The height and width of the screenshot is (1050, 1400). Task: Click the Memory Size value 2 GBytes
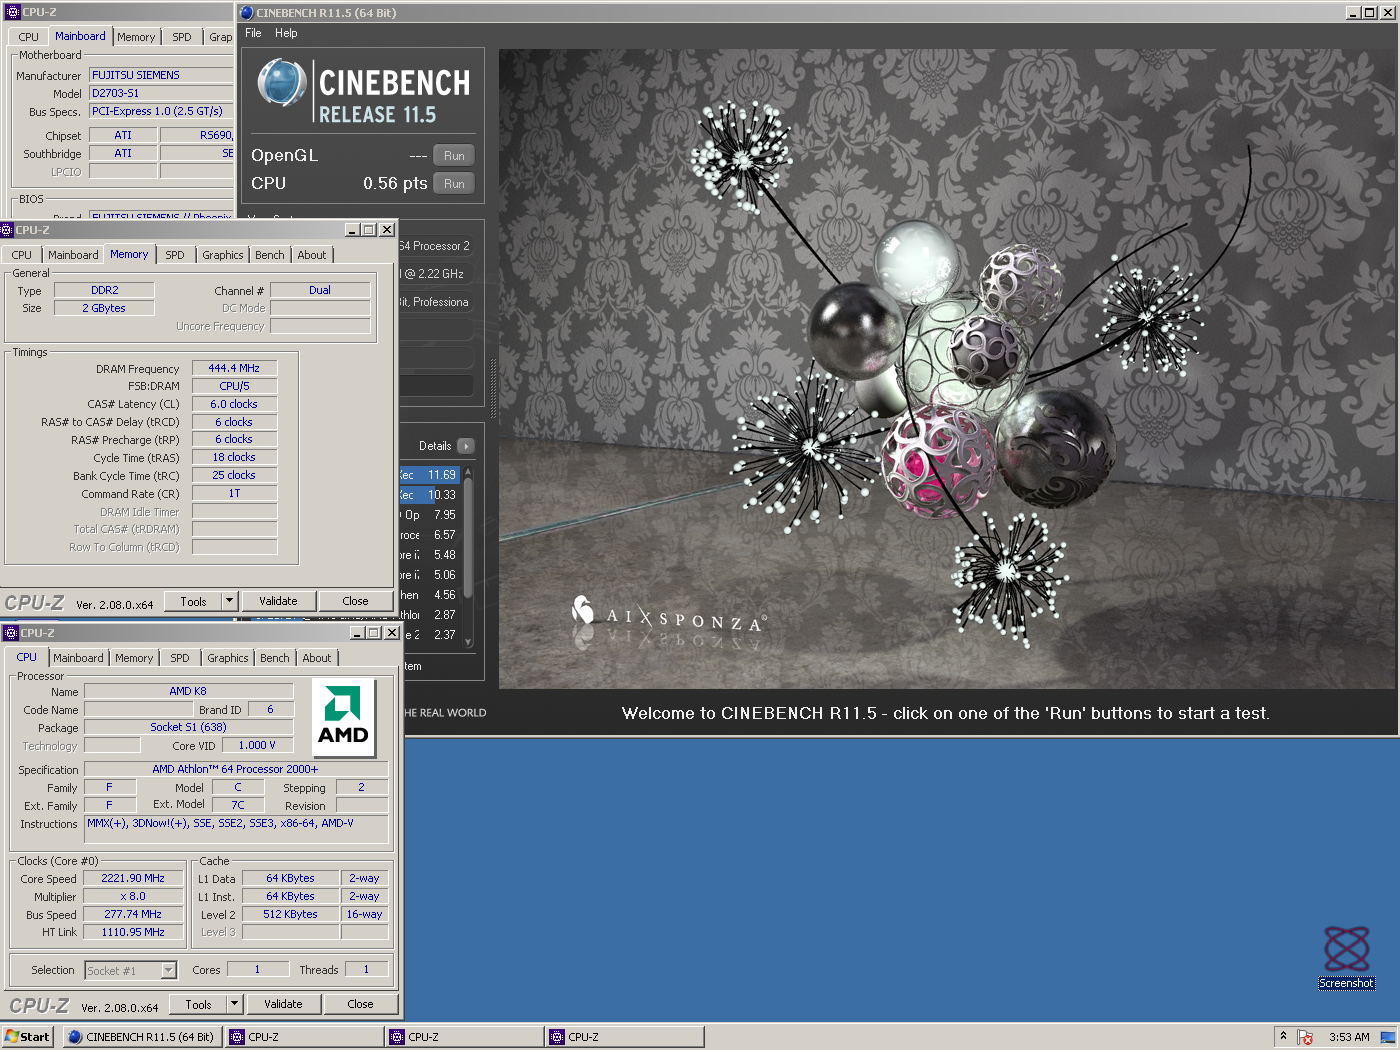pos(104,308)
